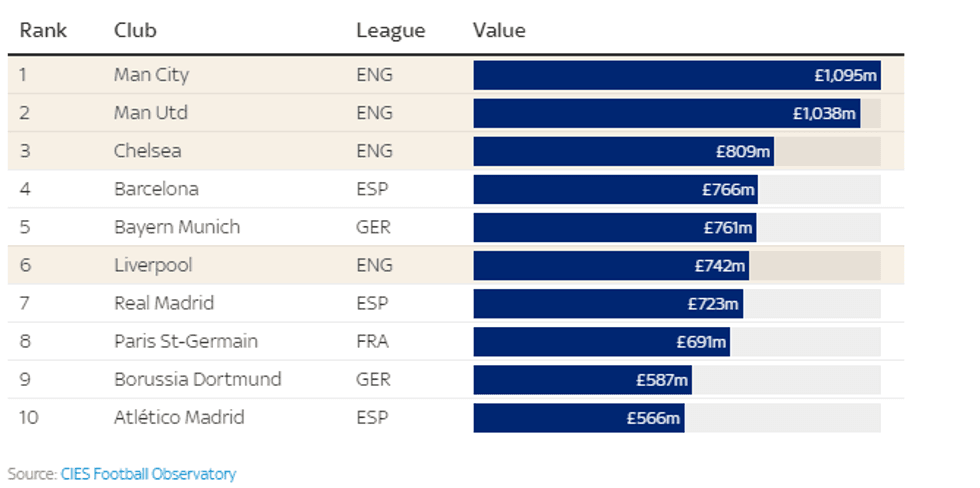
Task: Click the League column header
Action: coord(390,30)
